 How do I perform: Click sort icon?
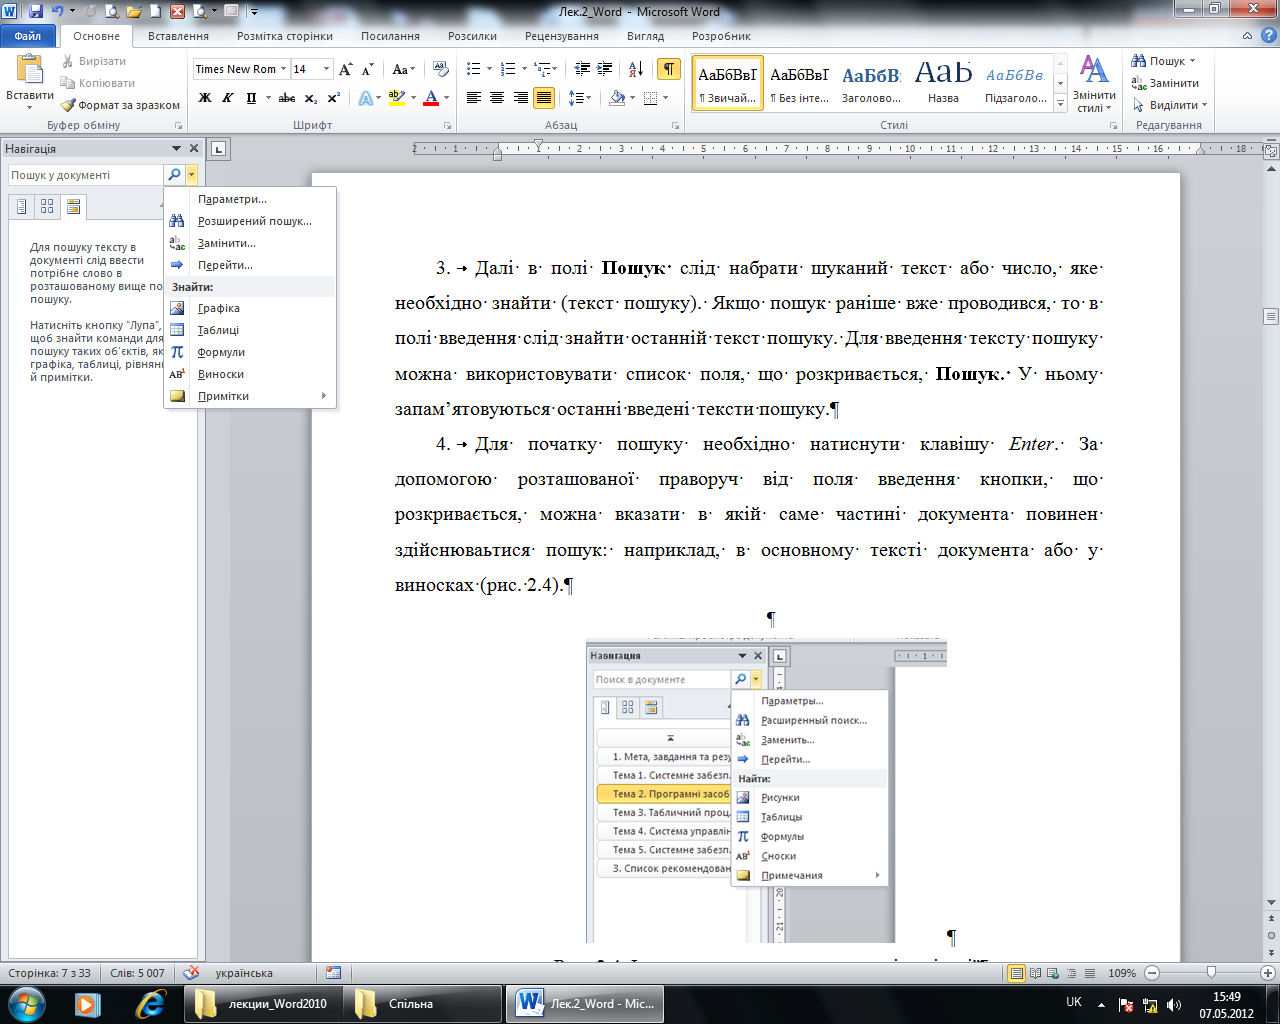pyautogui.click(x=636, y=69)
